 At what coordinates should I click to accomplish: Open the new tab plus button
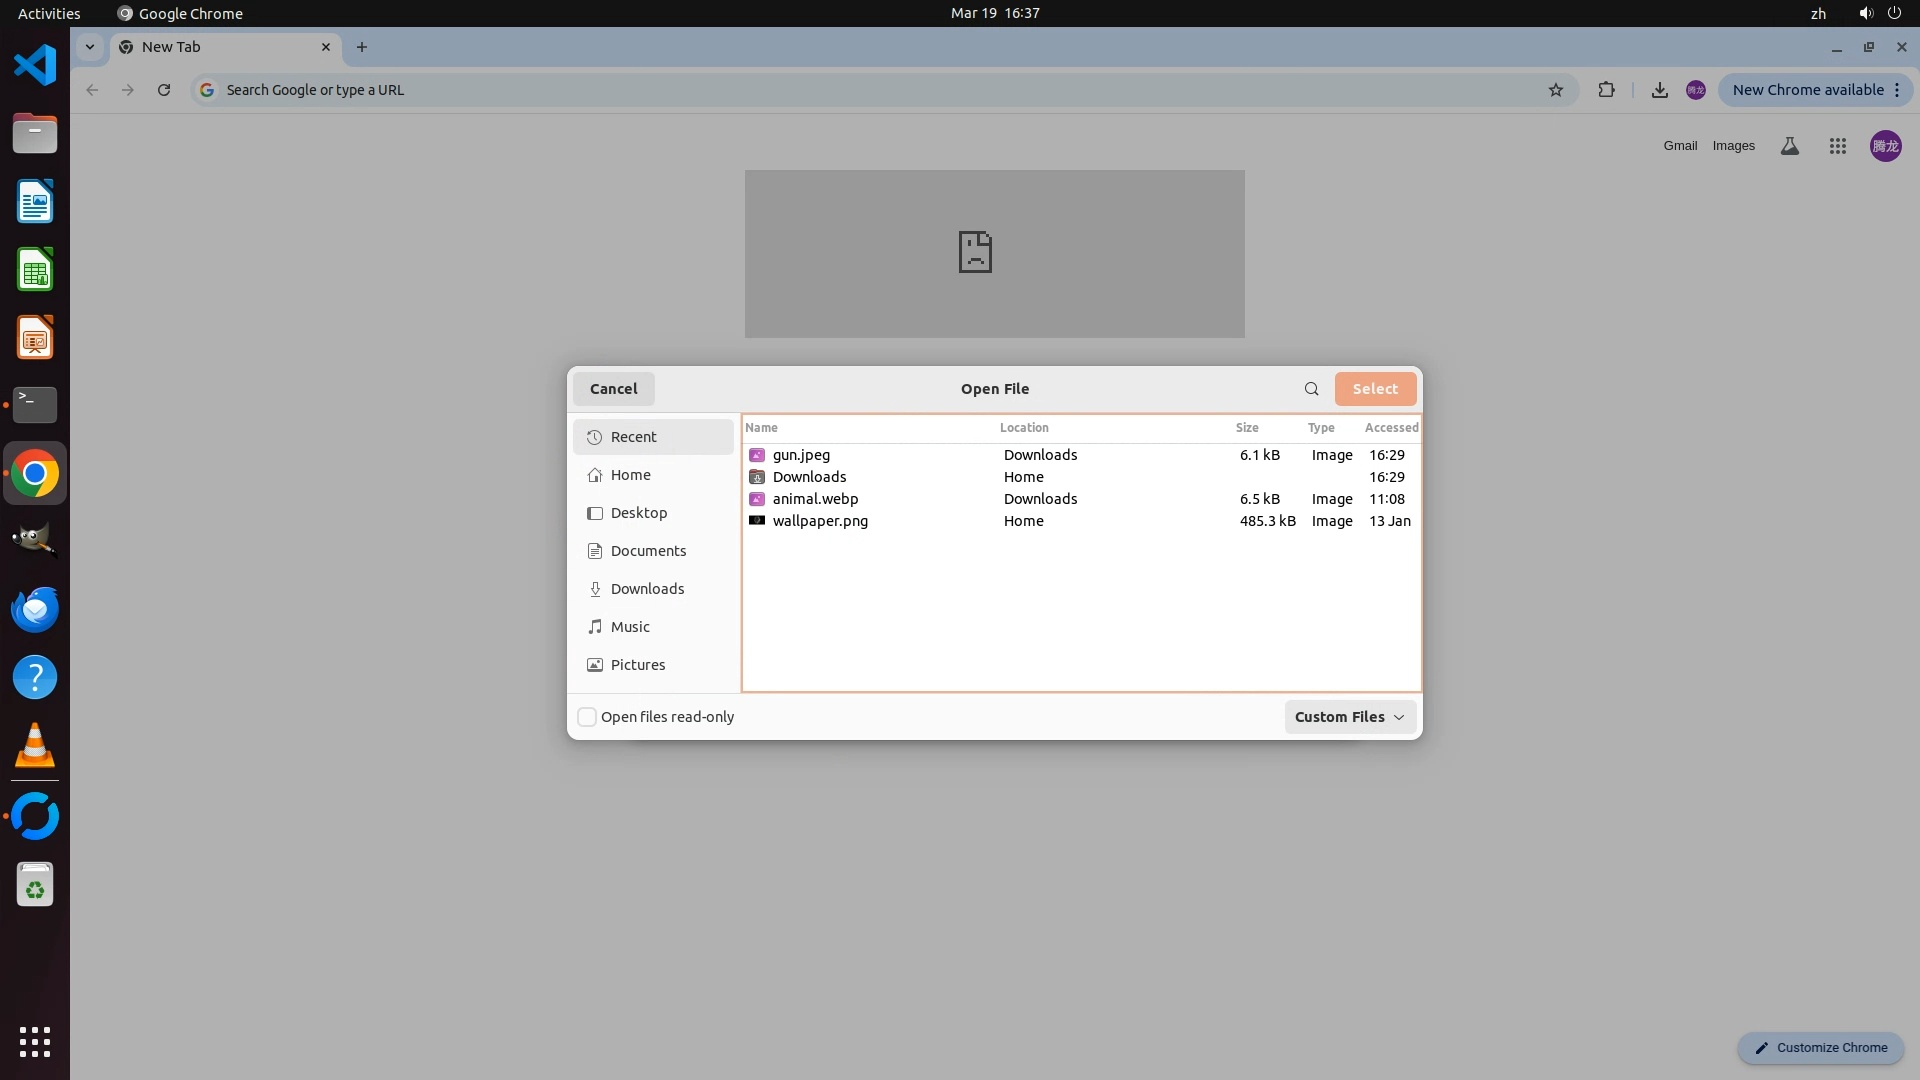[x=362, y=47]
